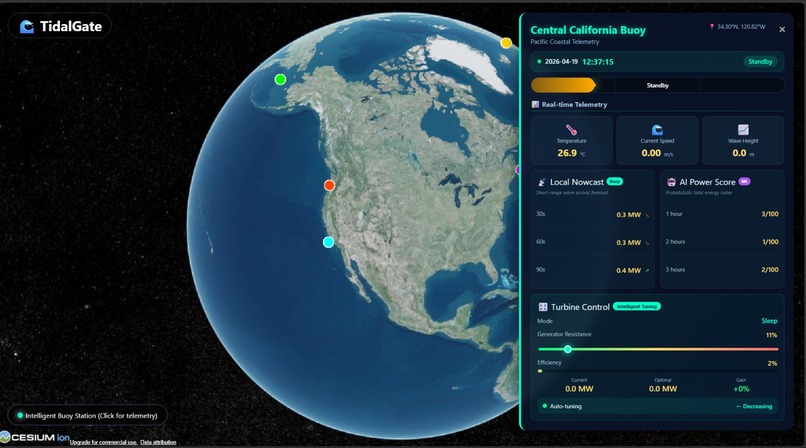Click the Optimal 0.0 MW reading
The height and width of the screenshot is (448, 806).
[x=663, y=389]
